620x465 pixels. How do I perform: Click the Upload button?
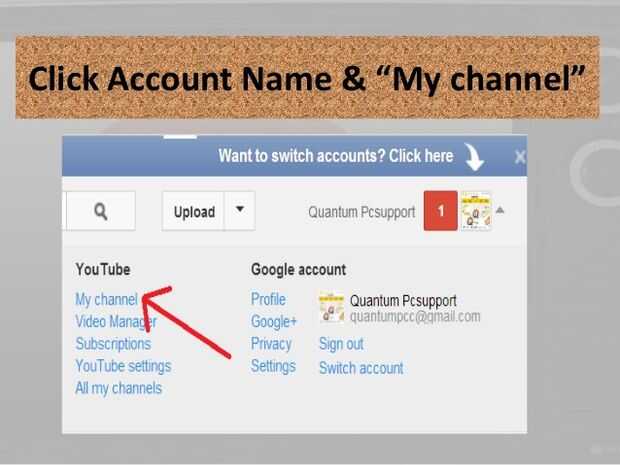[194, 212]
